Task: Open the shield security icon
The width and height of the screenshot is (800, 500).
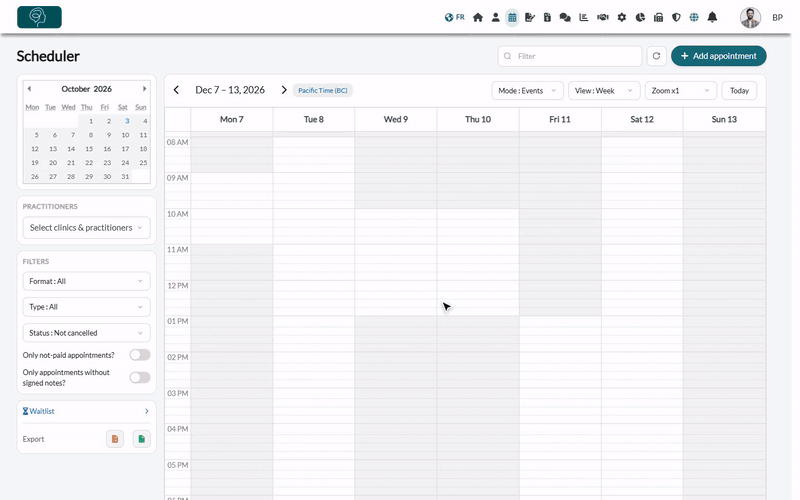Action: click(x=676, y=17)
